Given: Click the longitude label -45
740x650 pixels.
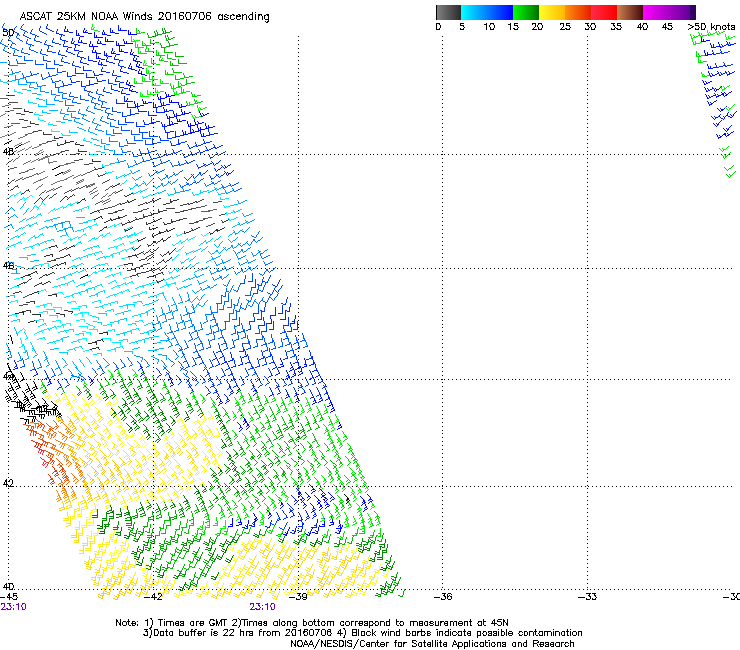Looking at the screenshot, I should click(9, 597).
